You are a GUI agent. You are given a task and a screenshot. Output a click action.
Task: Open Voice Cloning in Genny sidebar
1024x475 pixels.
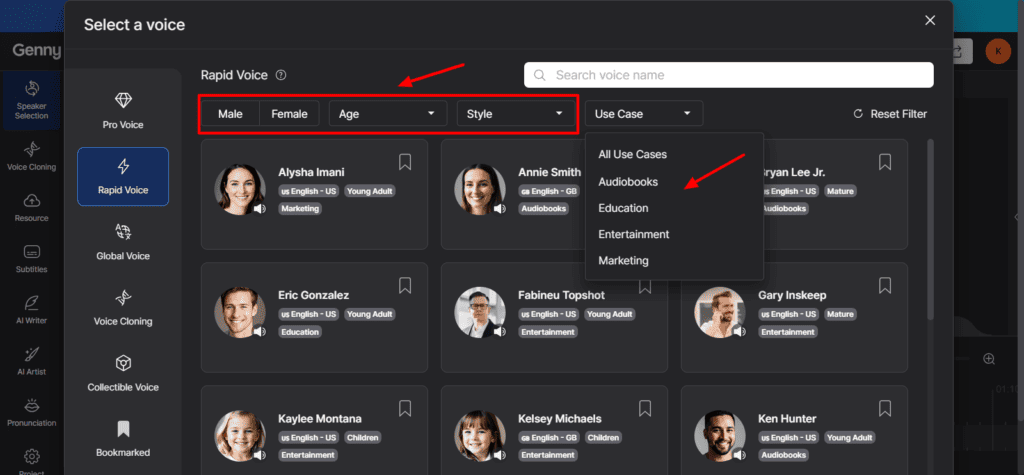click(31, 157)
